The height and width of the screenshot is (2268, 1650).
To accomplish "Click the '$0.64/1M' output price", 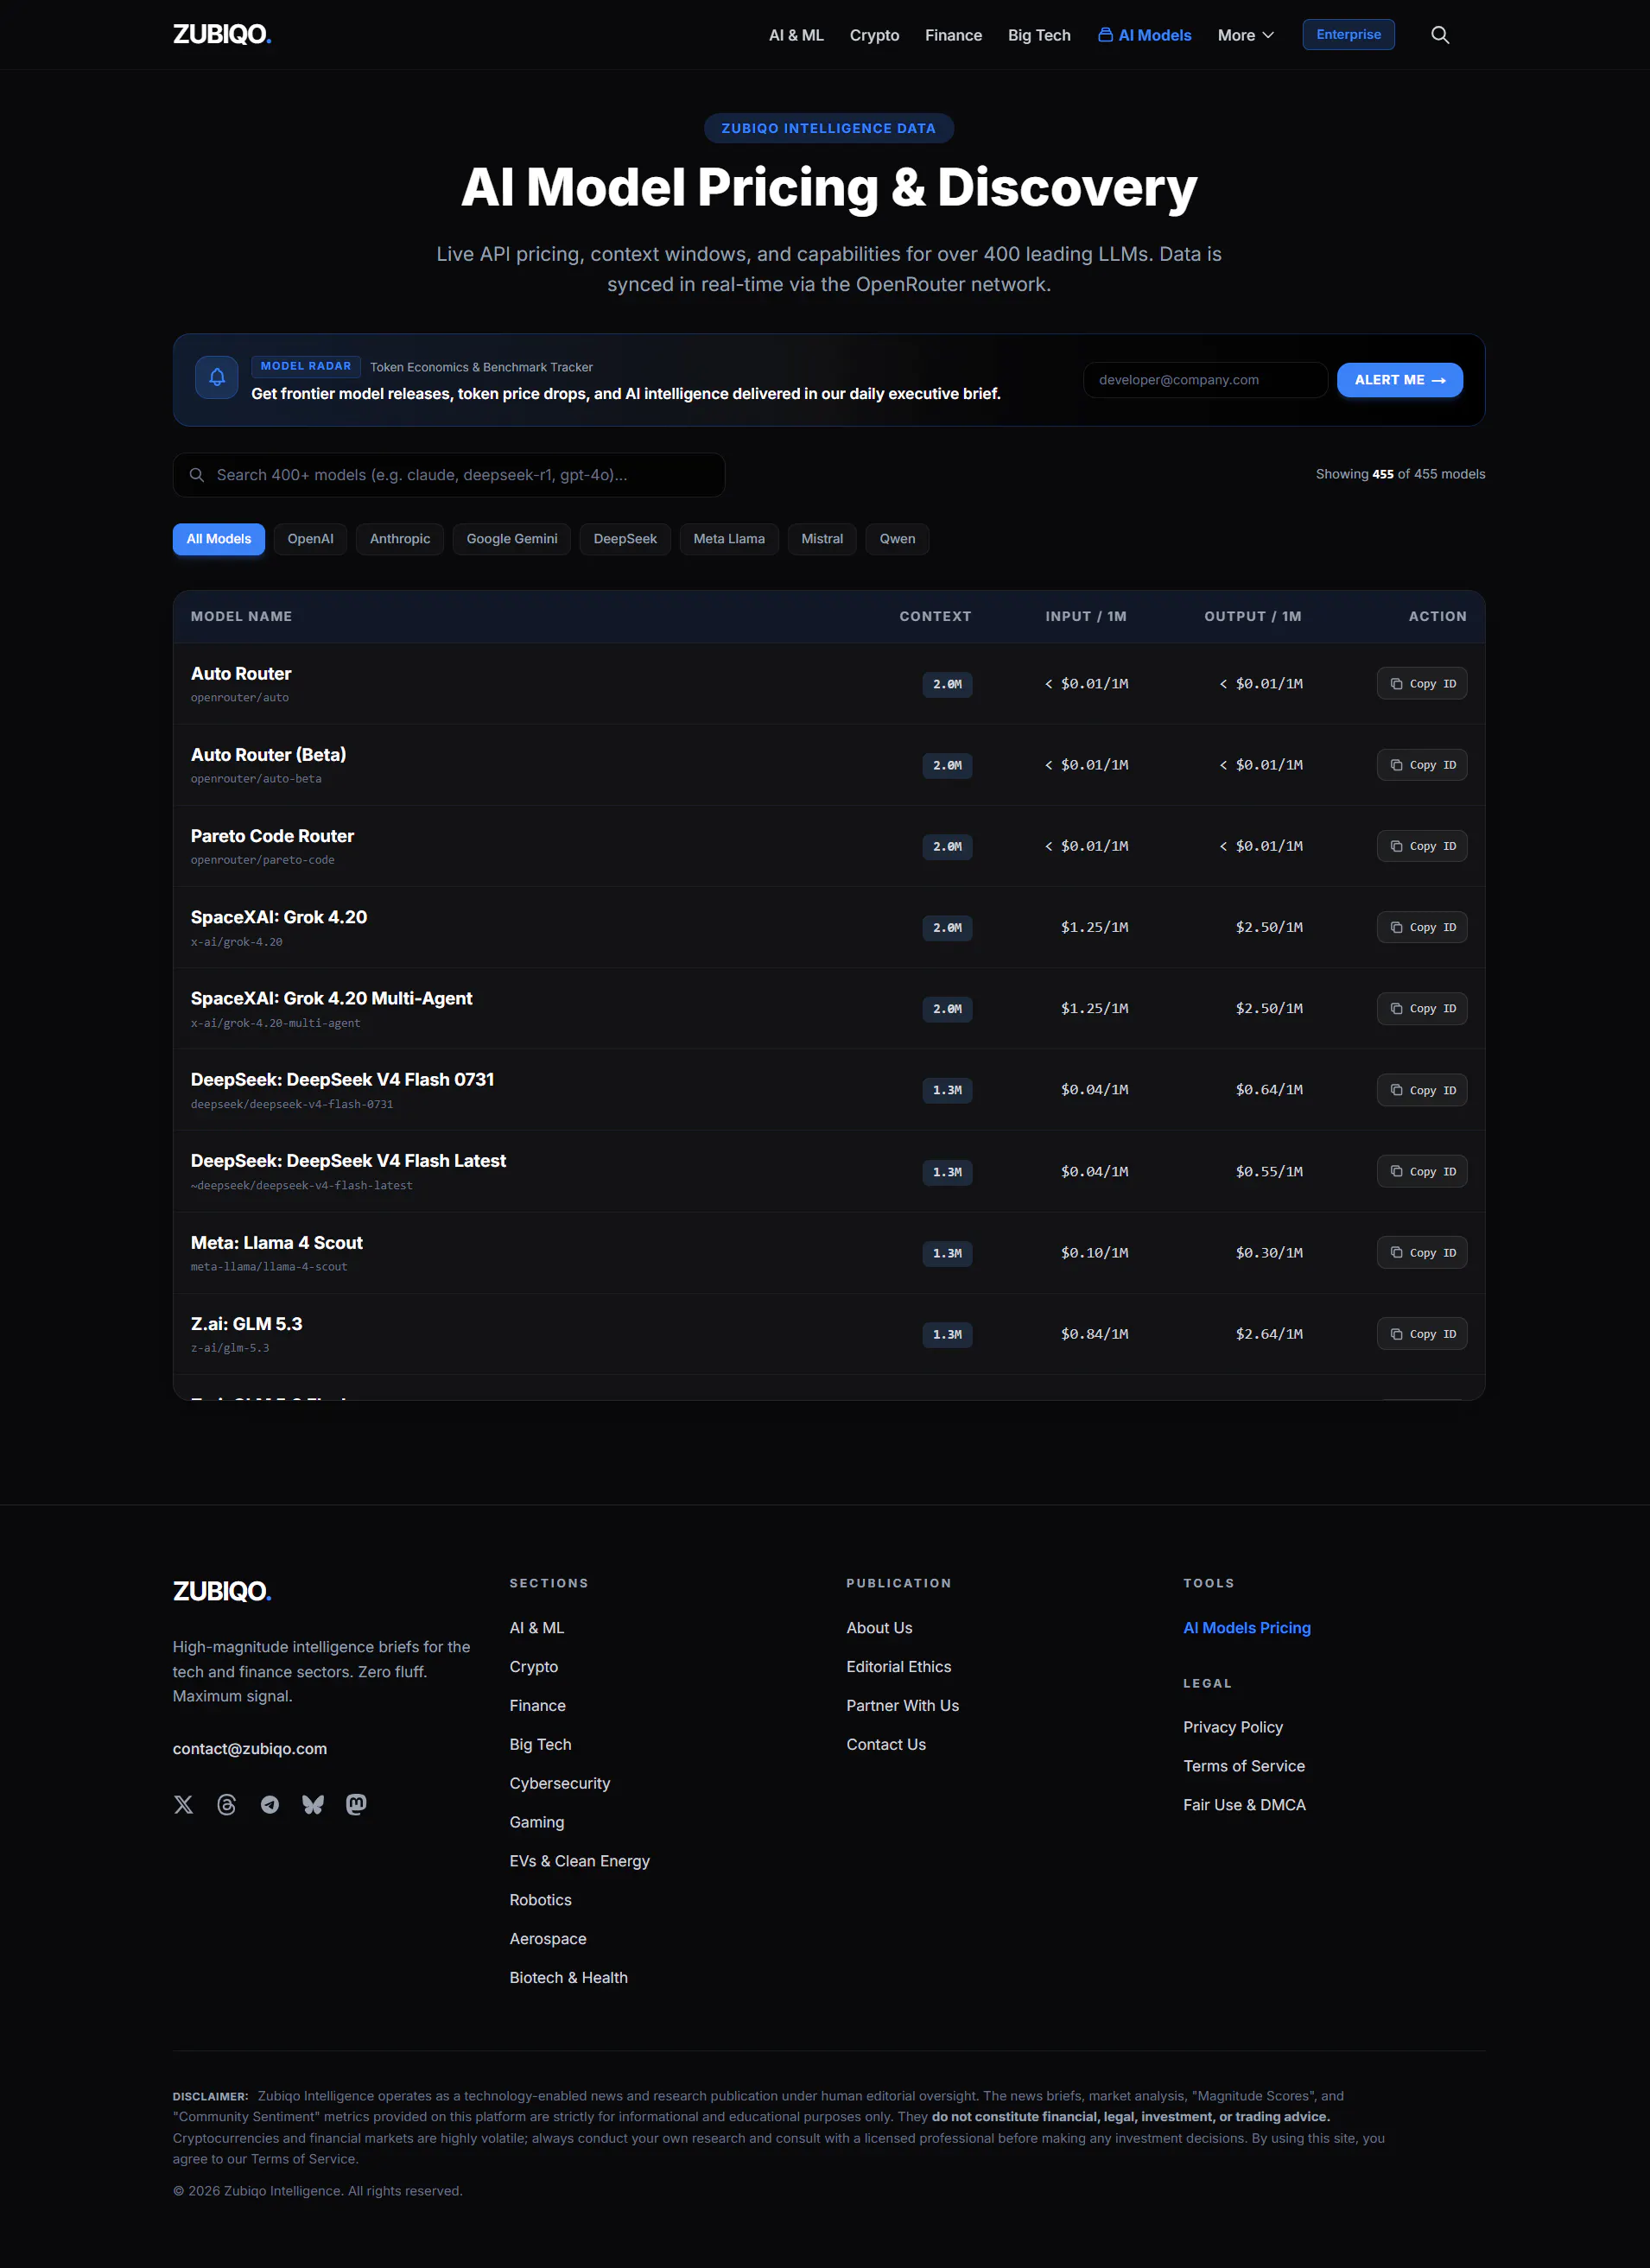I will click(x=1269, y=1090).
